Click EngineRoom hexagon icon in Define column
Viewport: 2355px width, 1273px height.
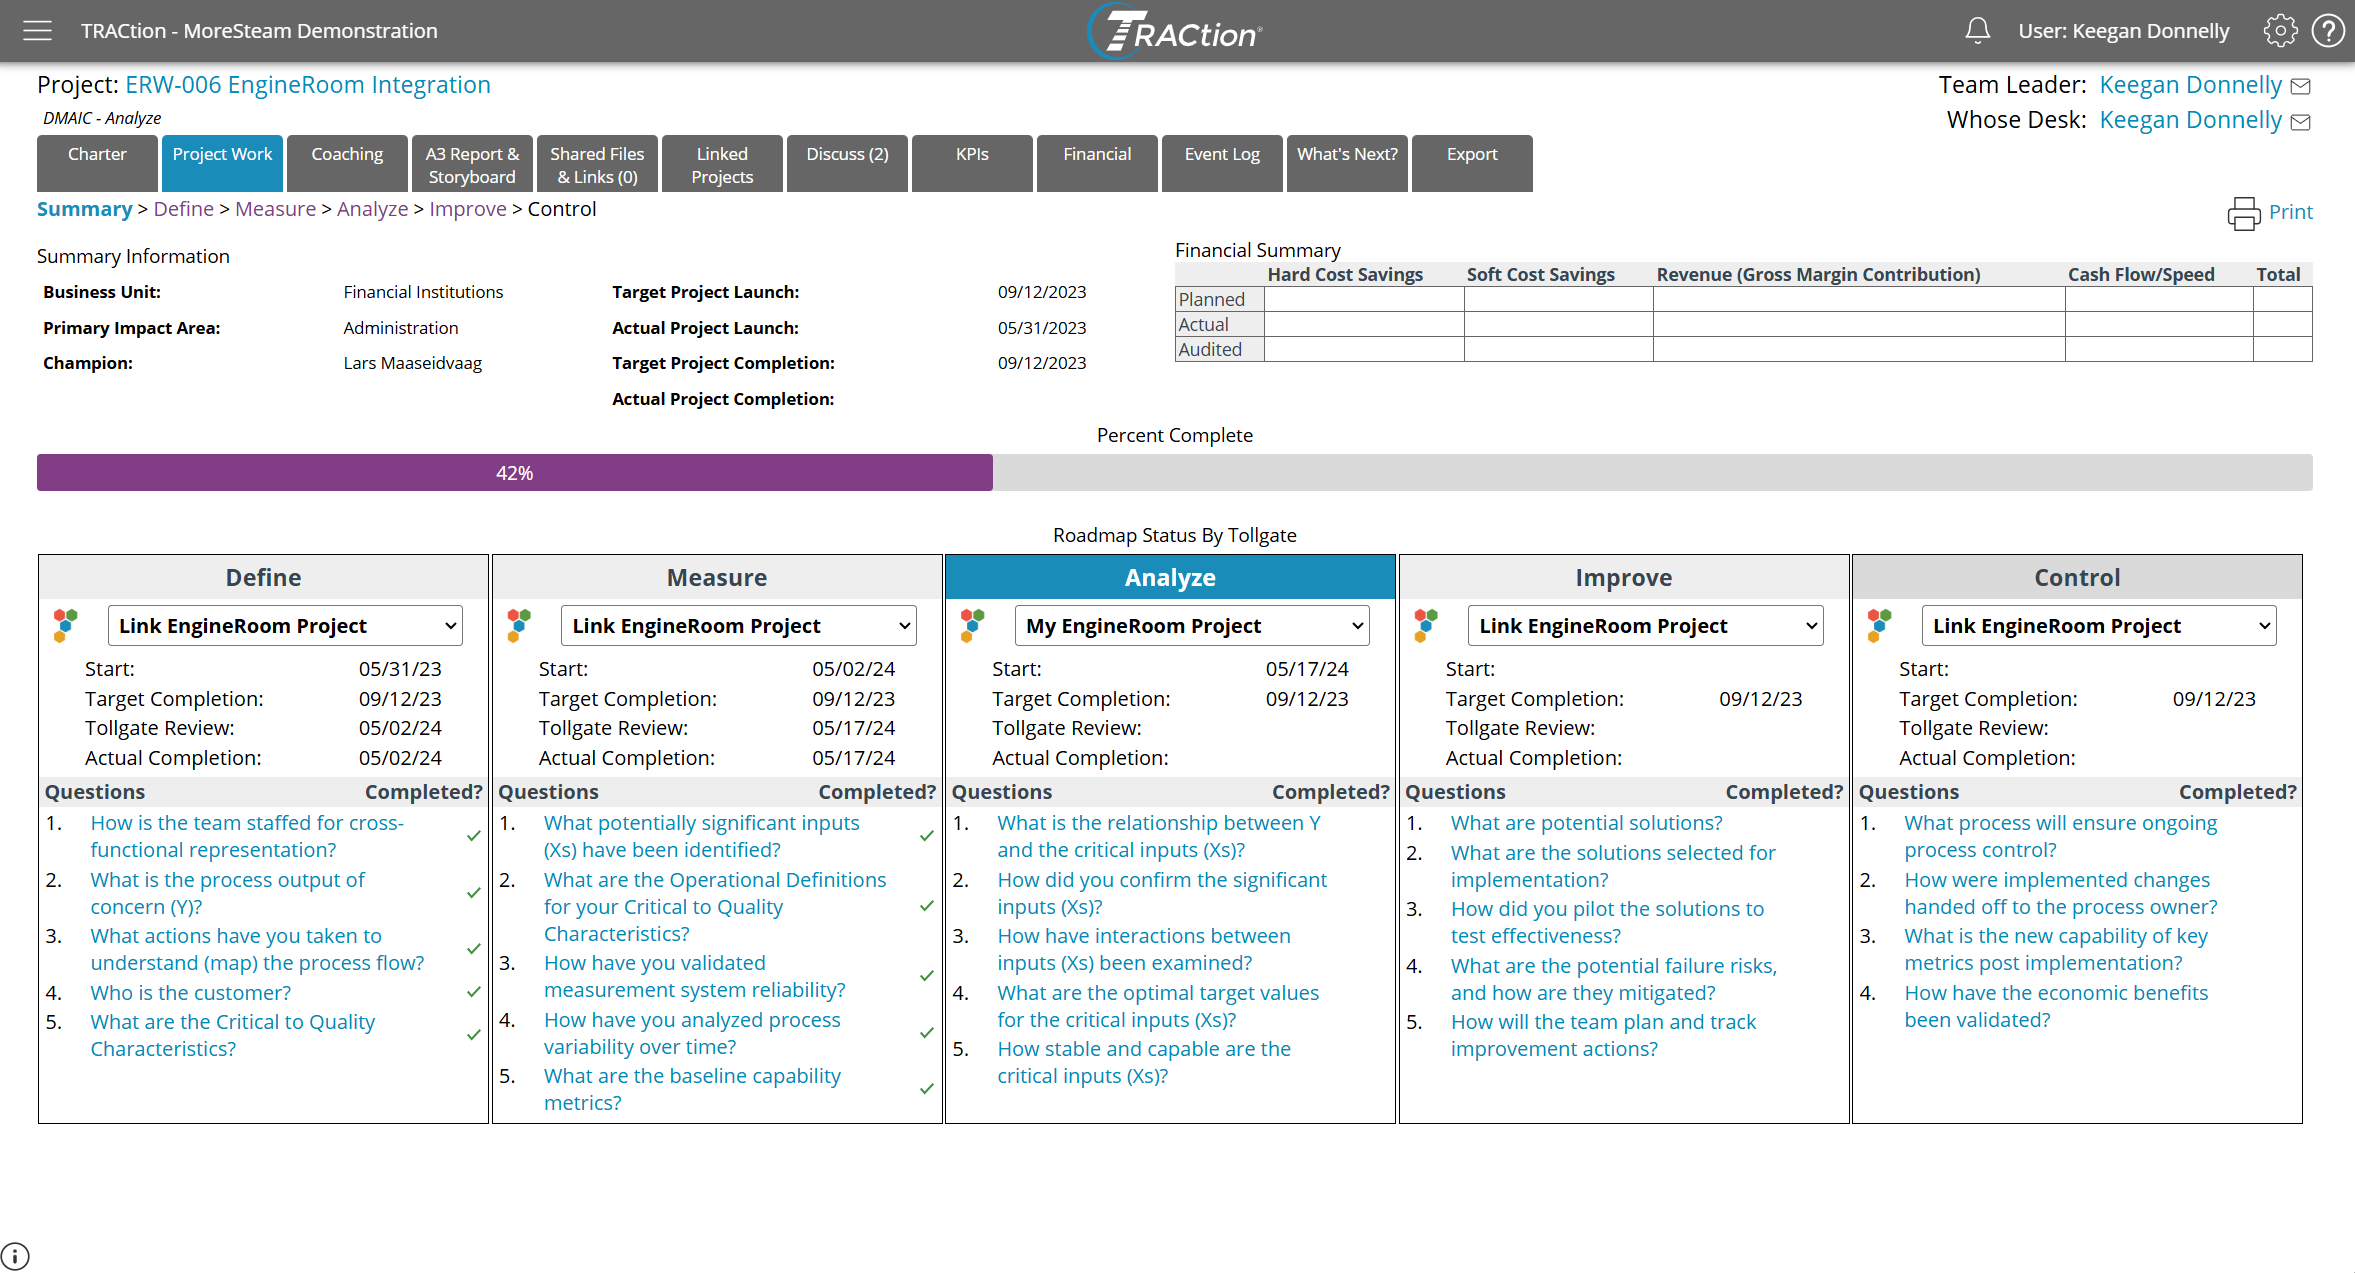click(66, 625)
